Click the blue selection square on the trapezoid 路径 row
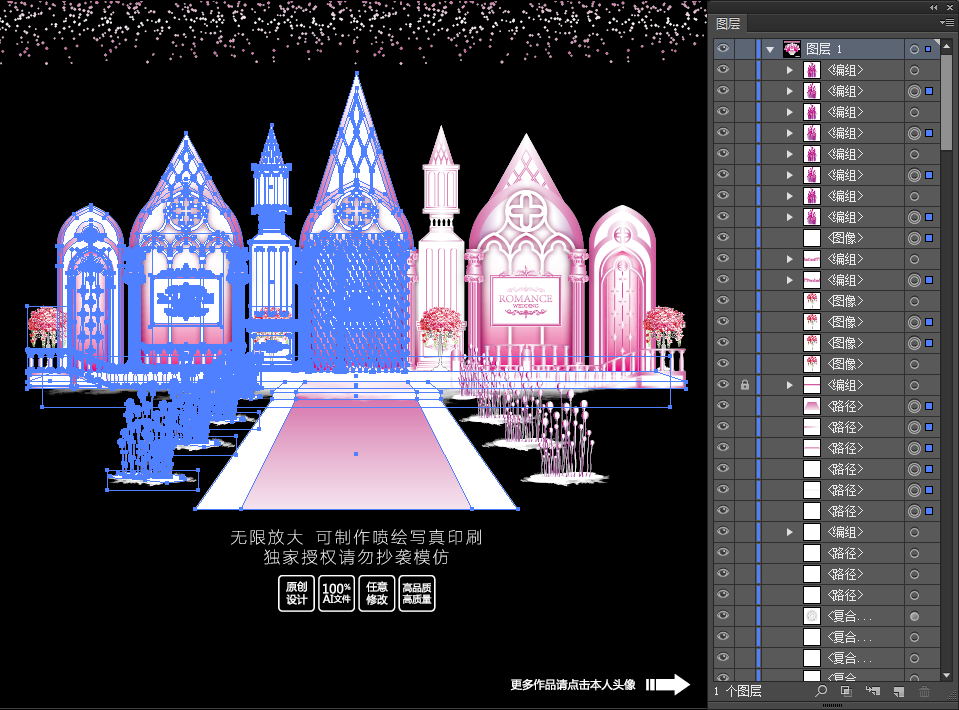 click(929, 406)
